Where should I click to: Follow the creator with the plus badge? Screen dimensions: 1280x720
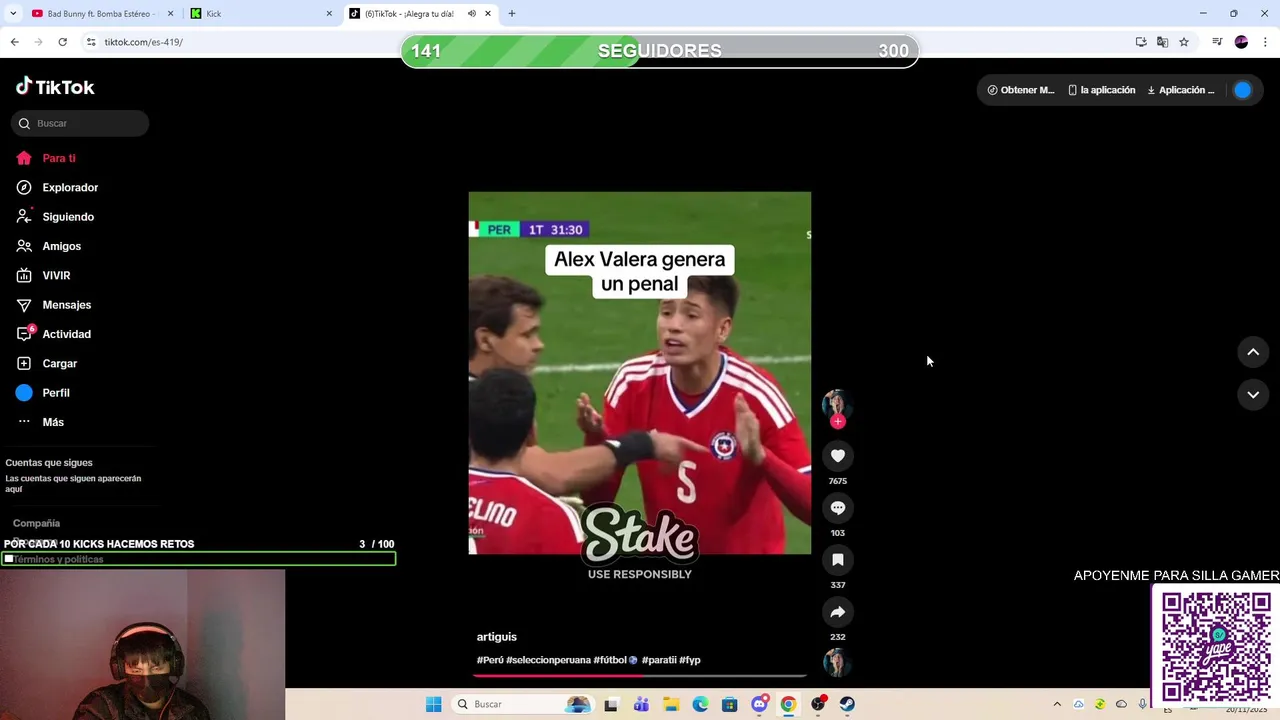[838, 421]
